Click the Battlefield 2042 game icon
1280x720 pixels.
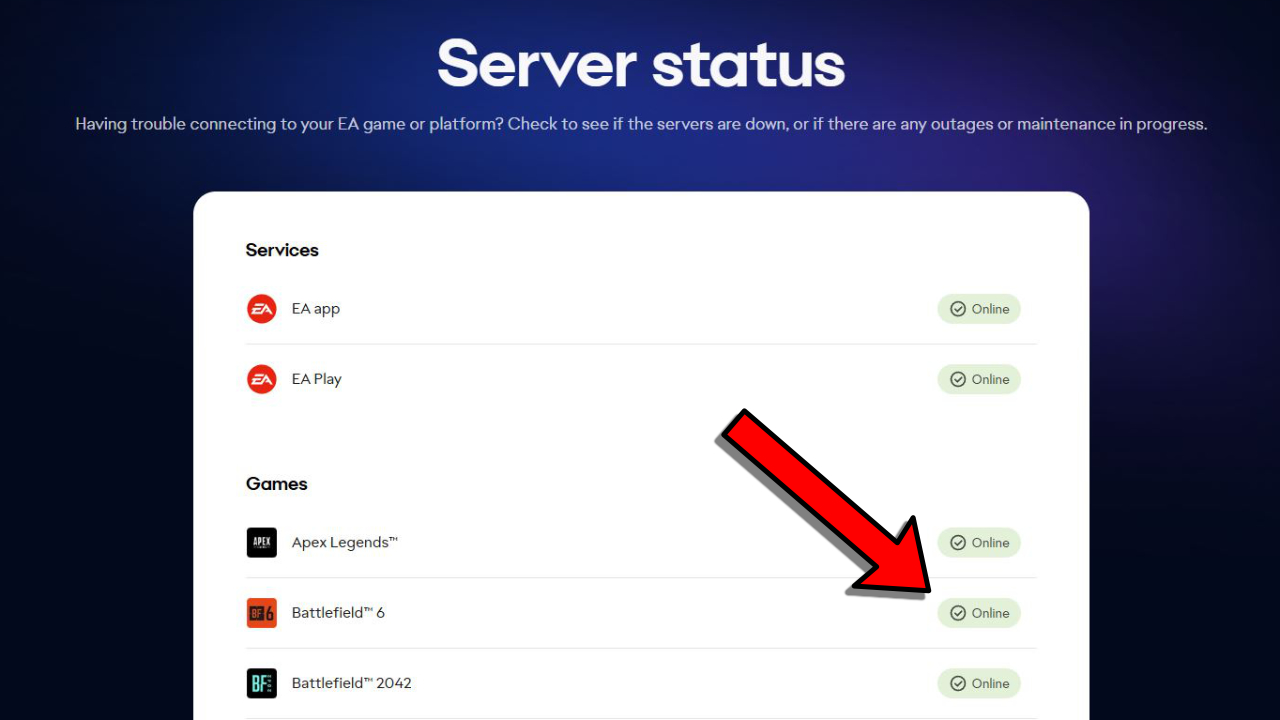261,683
